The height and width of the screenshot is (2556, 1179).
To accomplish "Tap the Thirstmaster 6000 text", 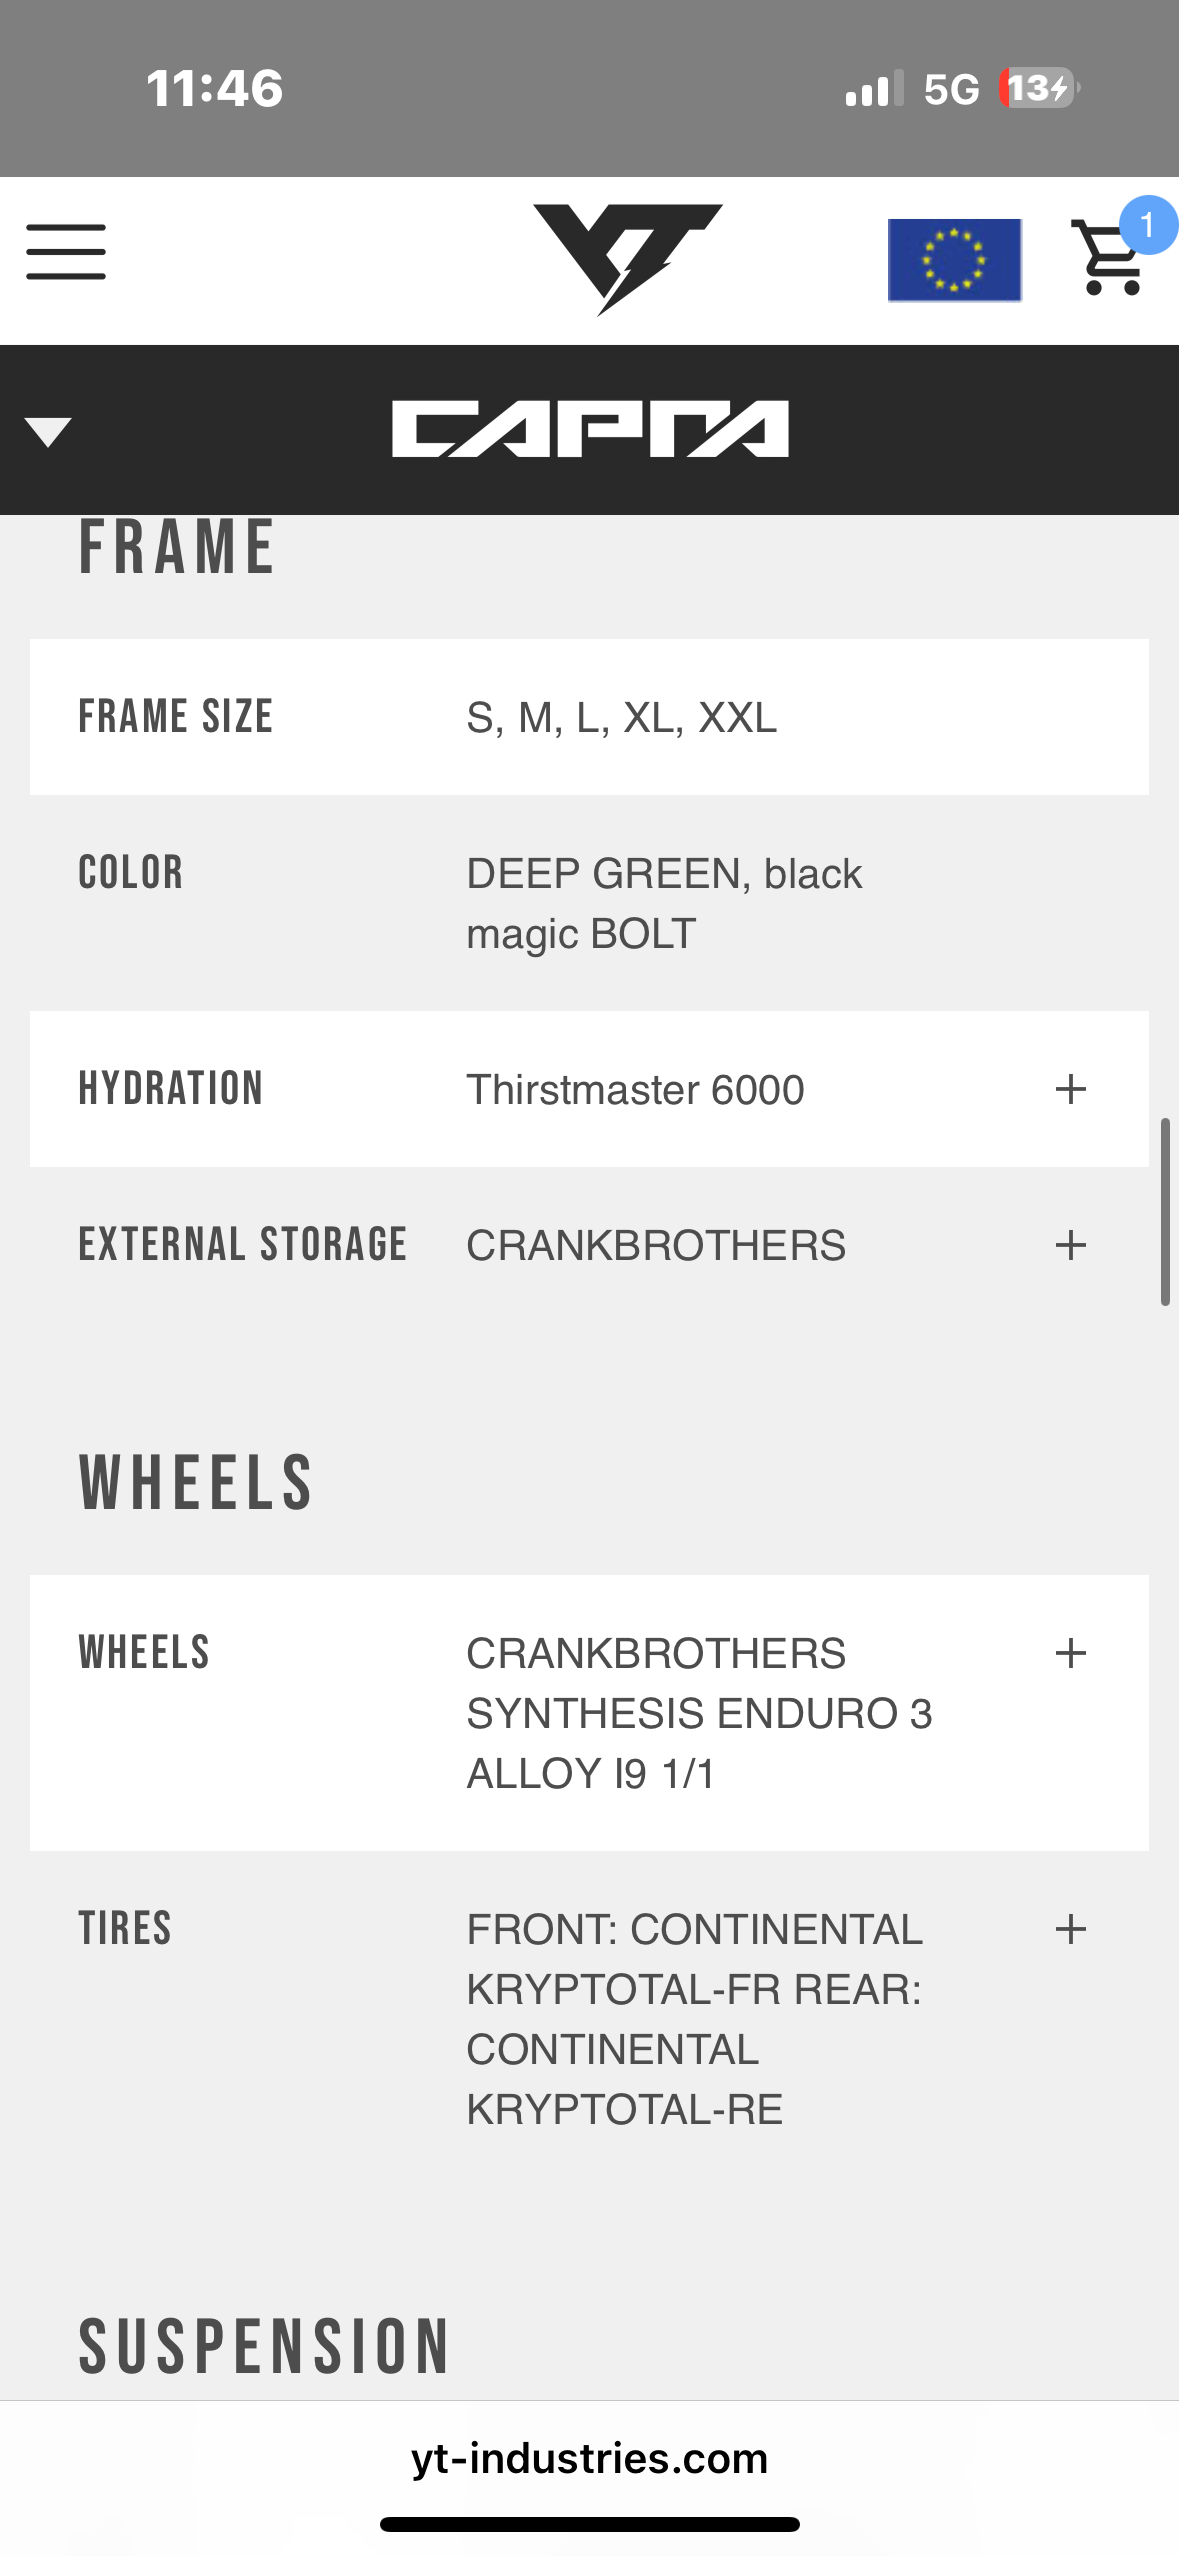I will (635, 1089).
